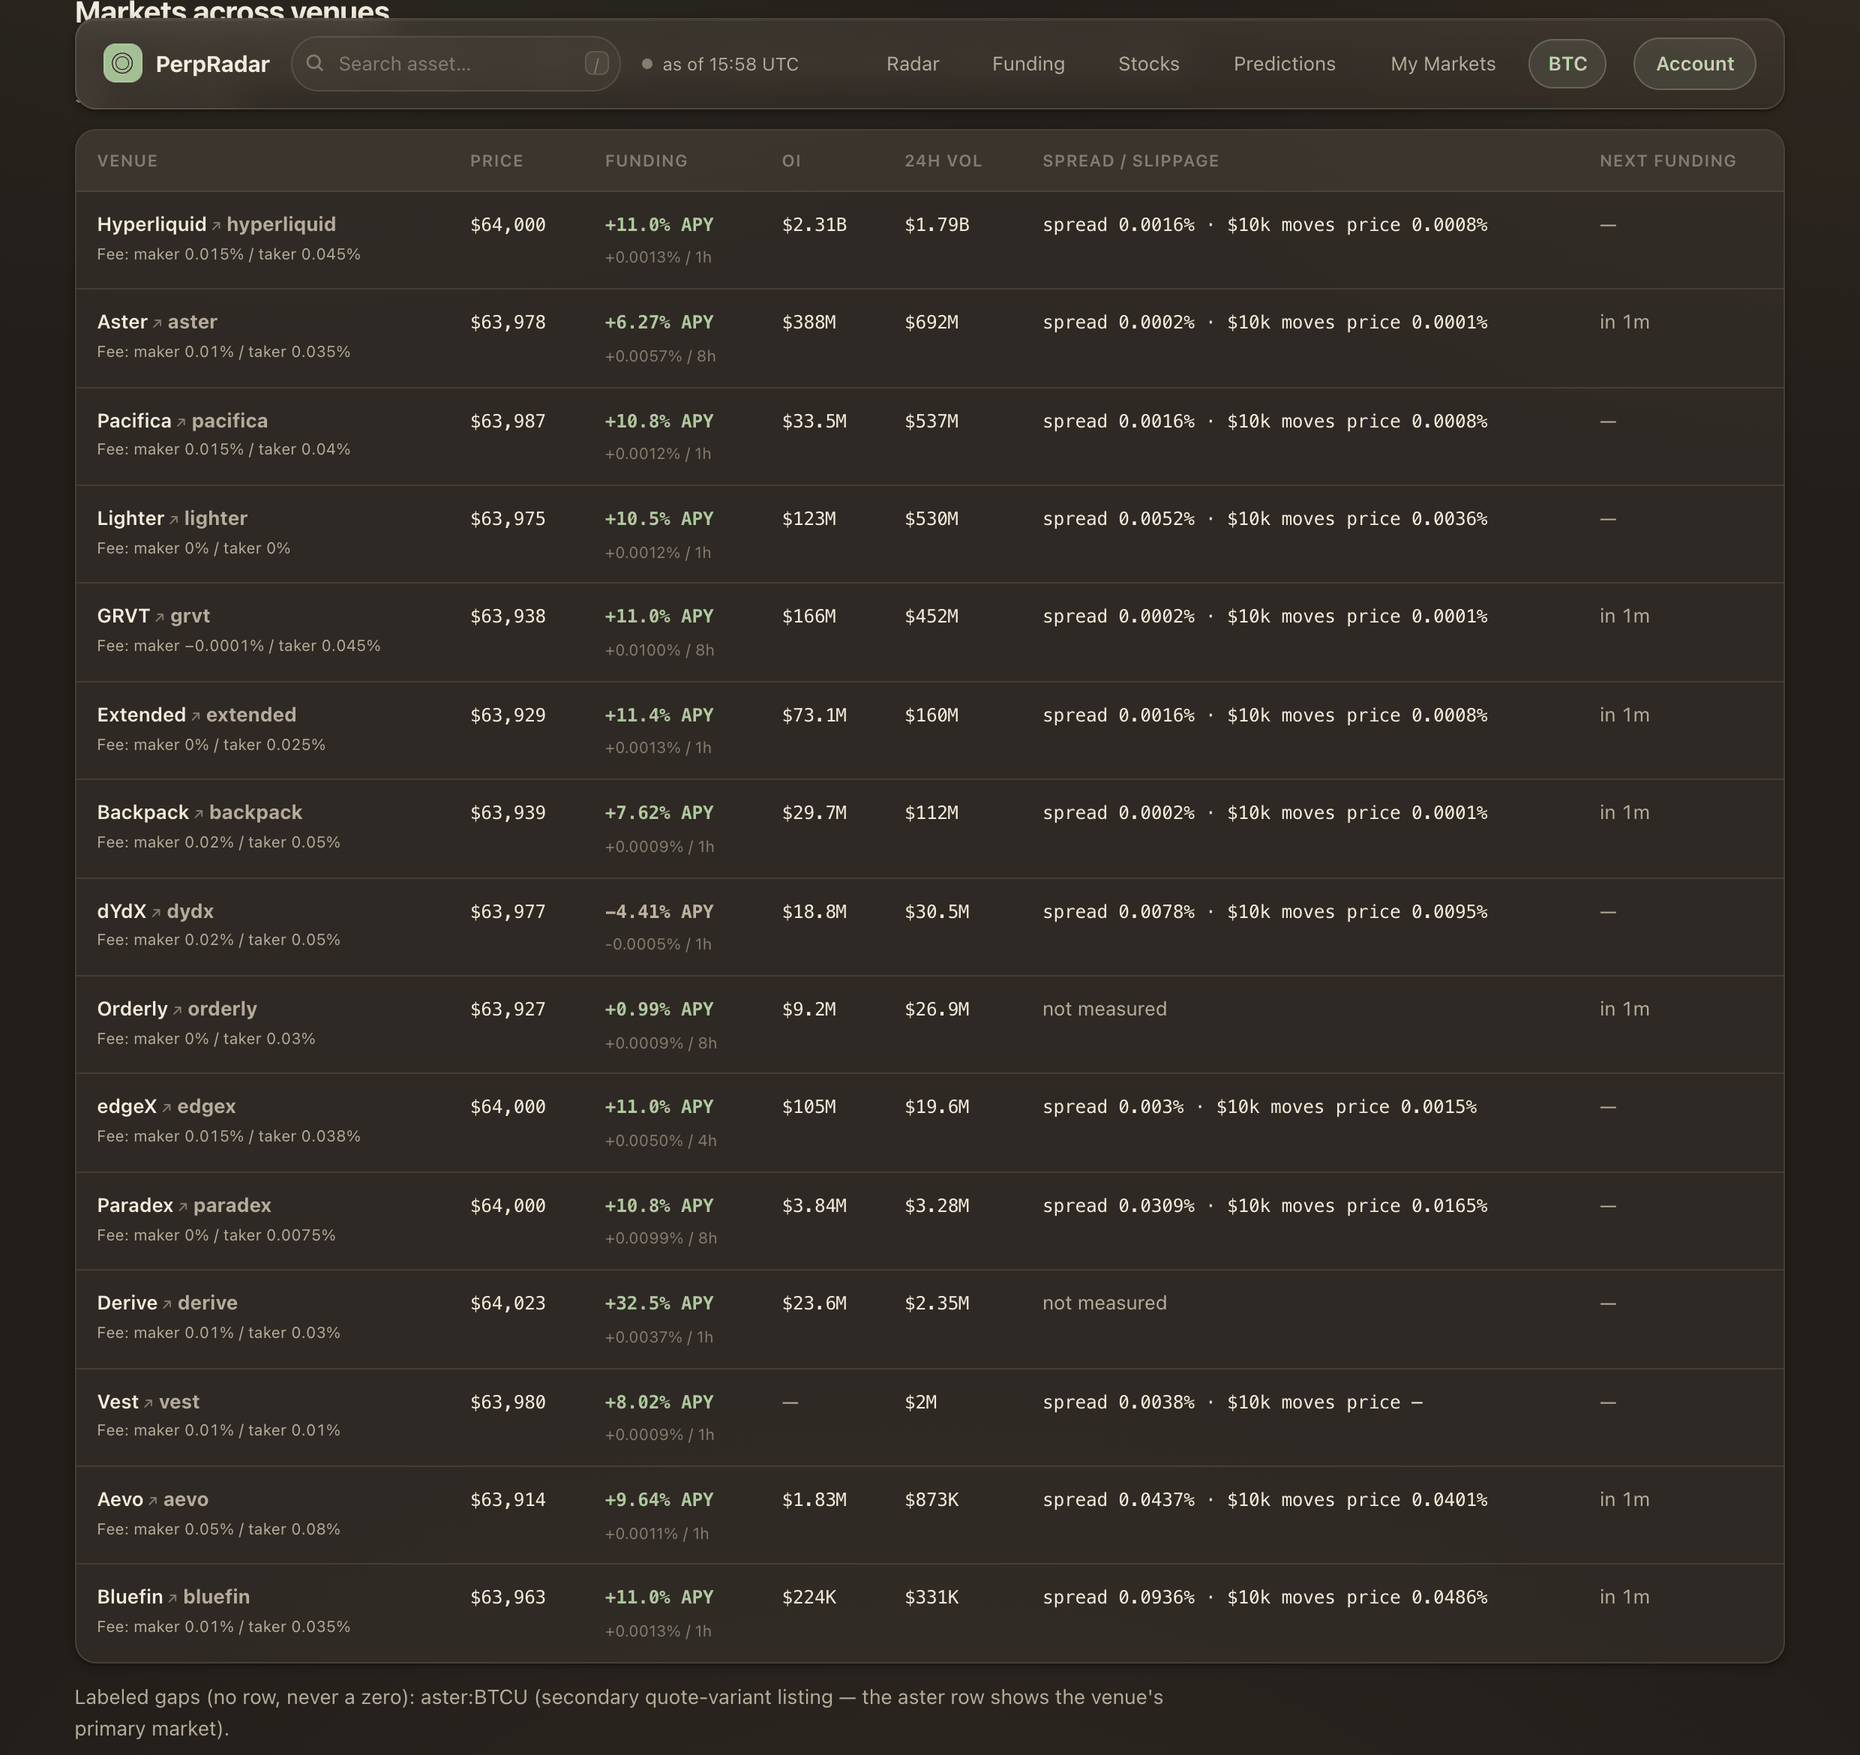Focus the Search asset input field
The height and width of the screenshot is (1755, 1860).
[x=455, y=64]
